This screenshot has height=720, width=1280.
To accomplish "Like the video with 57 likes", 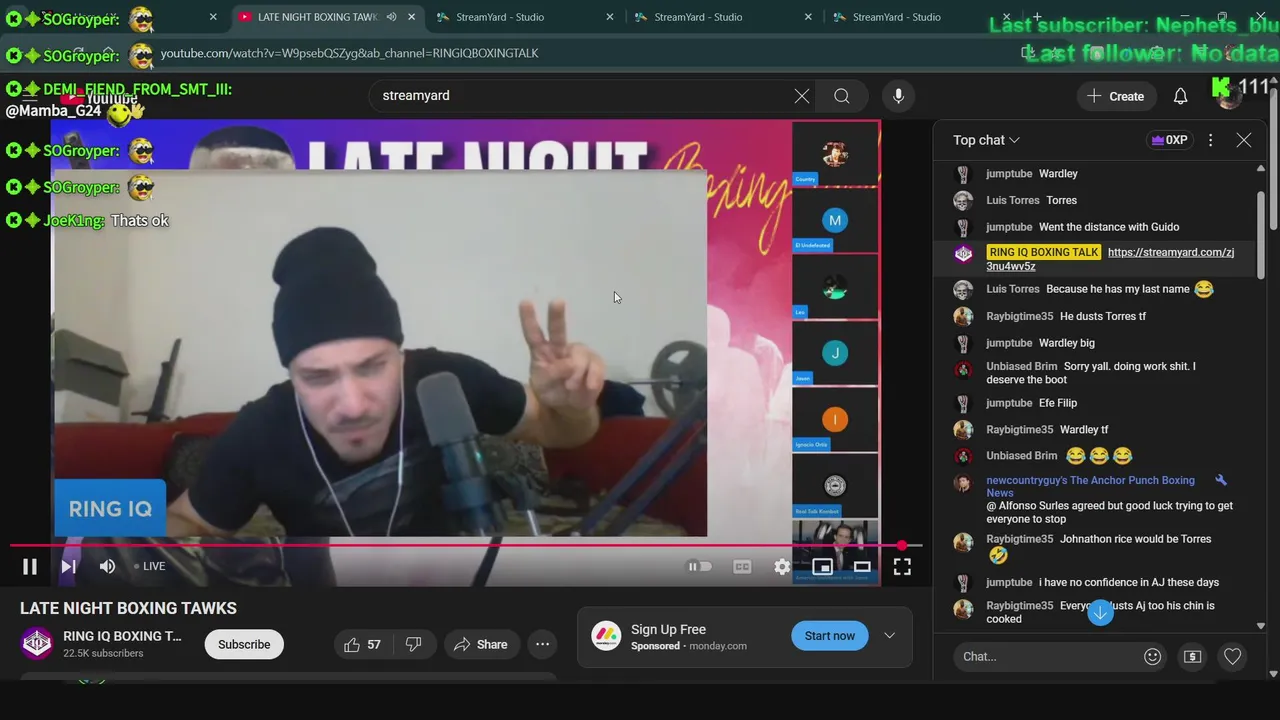I will [x=362, y=645].
